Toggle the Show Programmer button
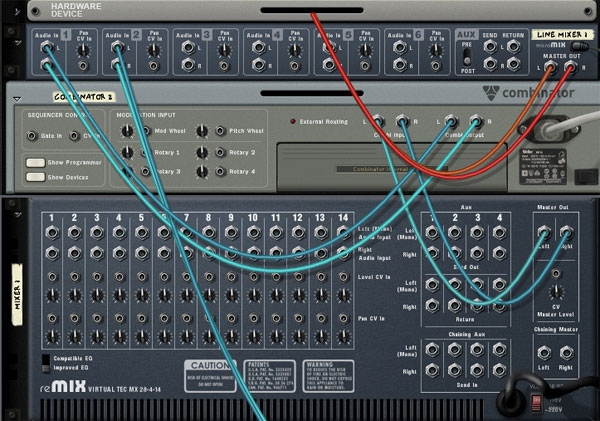 [35, 163]
